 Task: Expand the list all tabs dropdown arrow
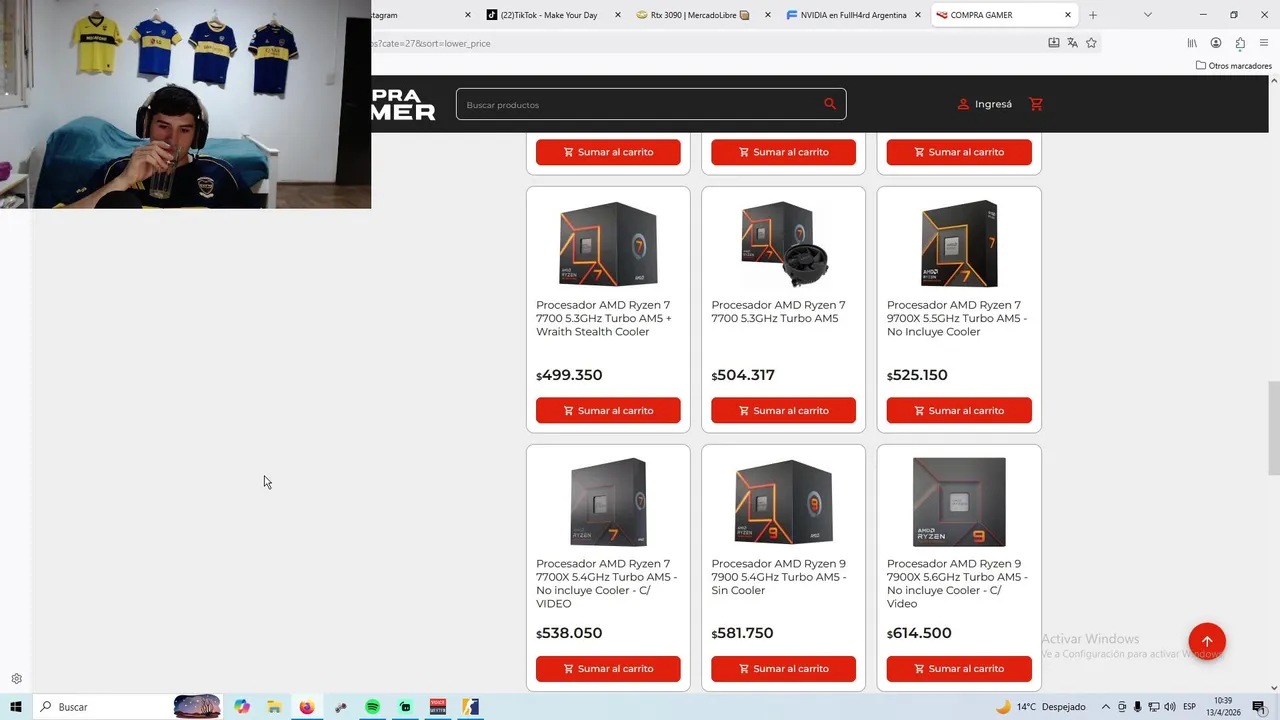1147,15
